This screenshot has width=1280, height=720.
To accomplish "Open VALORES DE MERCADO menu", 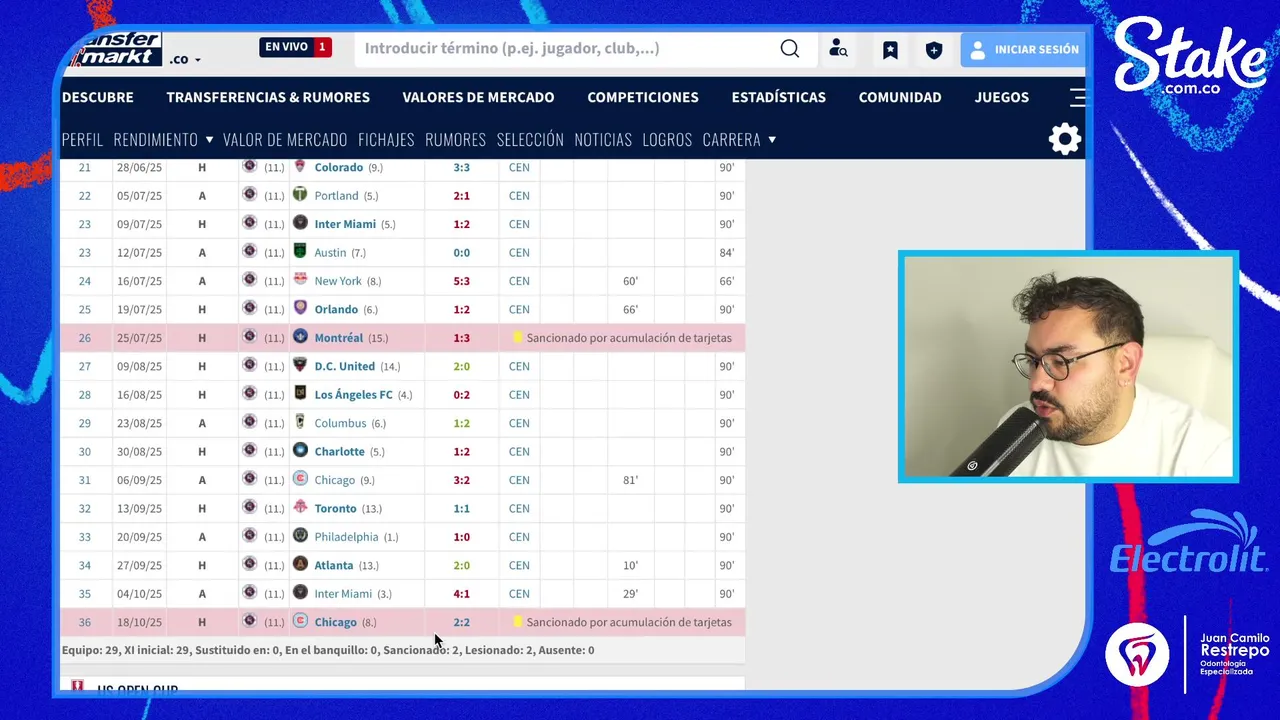I will (478, 97).
